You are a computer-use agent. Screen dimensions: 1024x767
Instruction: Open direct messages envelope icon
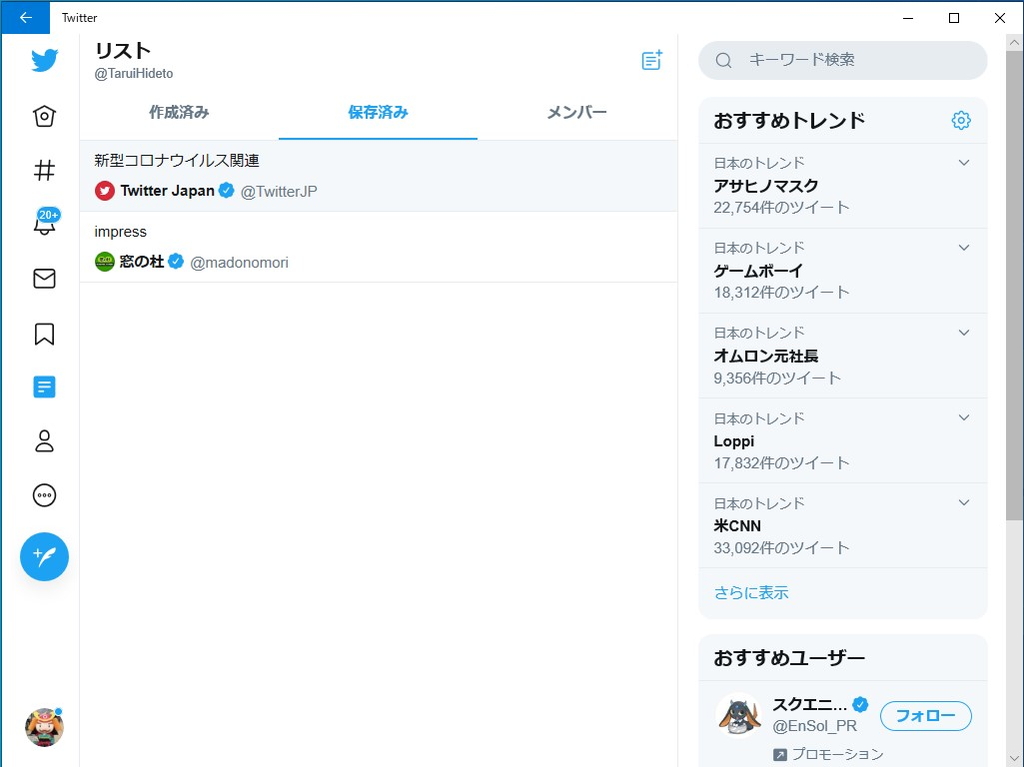tap(44, 278)
